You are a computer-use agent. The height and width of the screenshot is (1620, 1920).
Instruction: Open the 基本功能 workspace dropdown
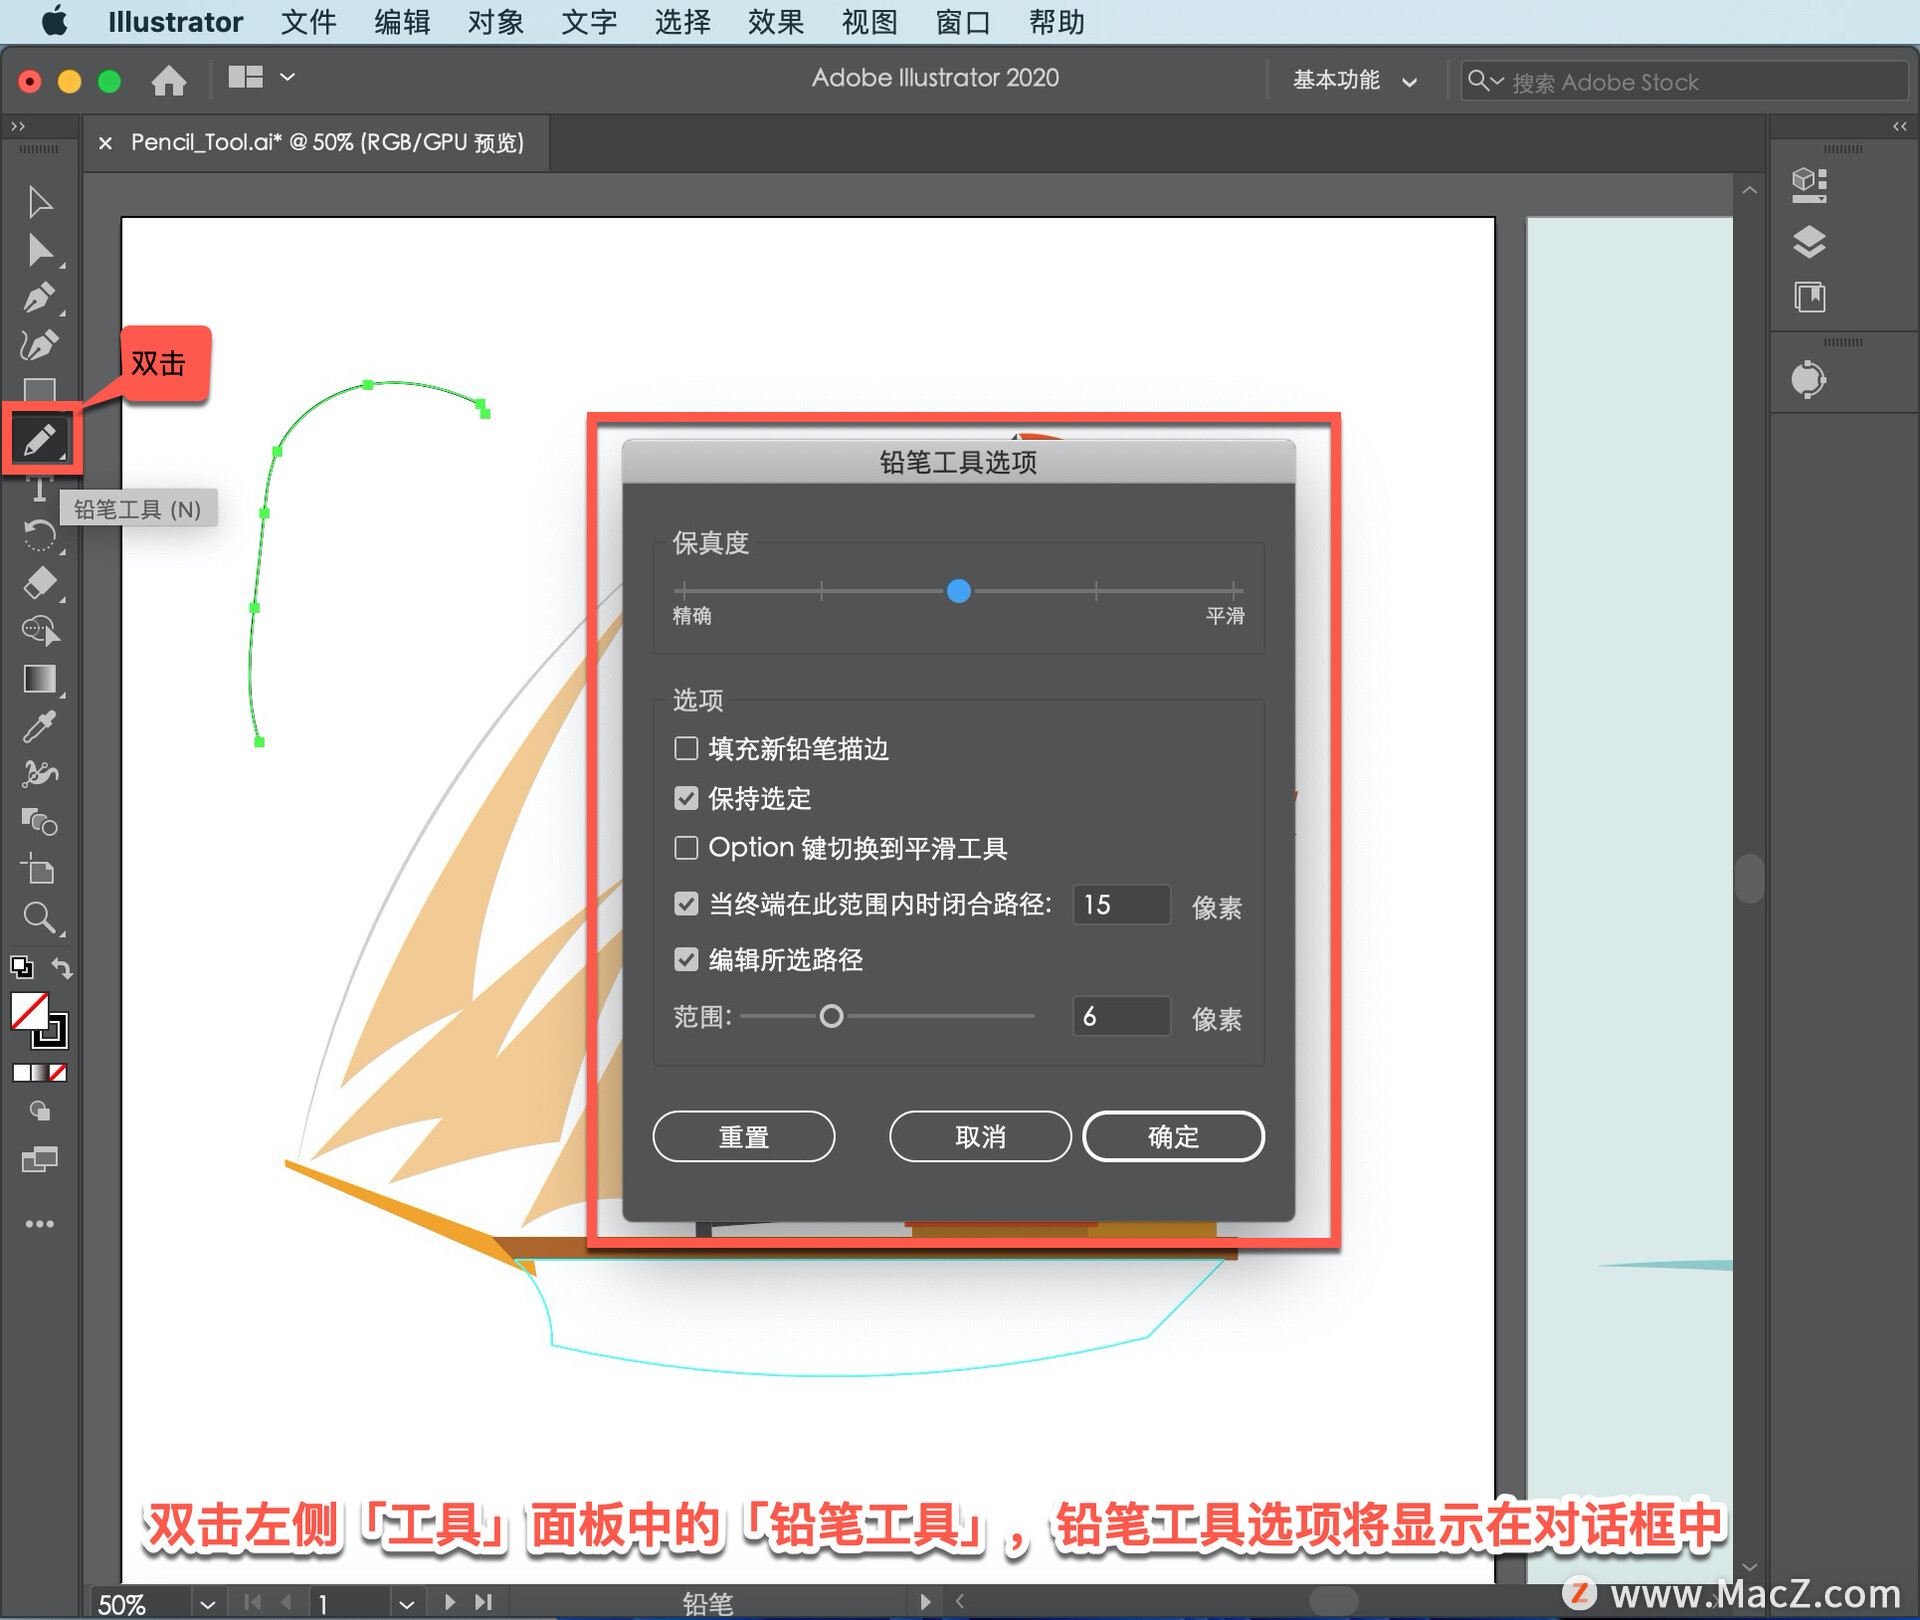[1355, 80]
